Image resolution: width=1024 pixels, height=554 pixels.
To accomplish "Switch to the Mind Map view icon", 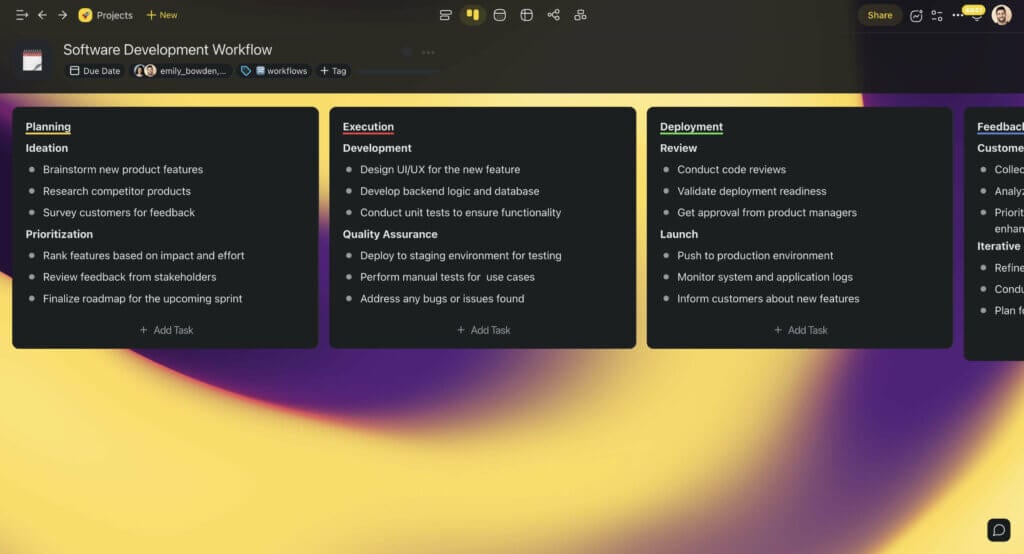I will pos(553,15).
